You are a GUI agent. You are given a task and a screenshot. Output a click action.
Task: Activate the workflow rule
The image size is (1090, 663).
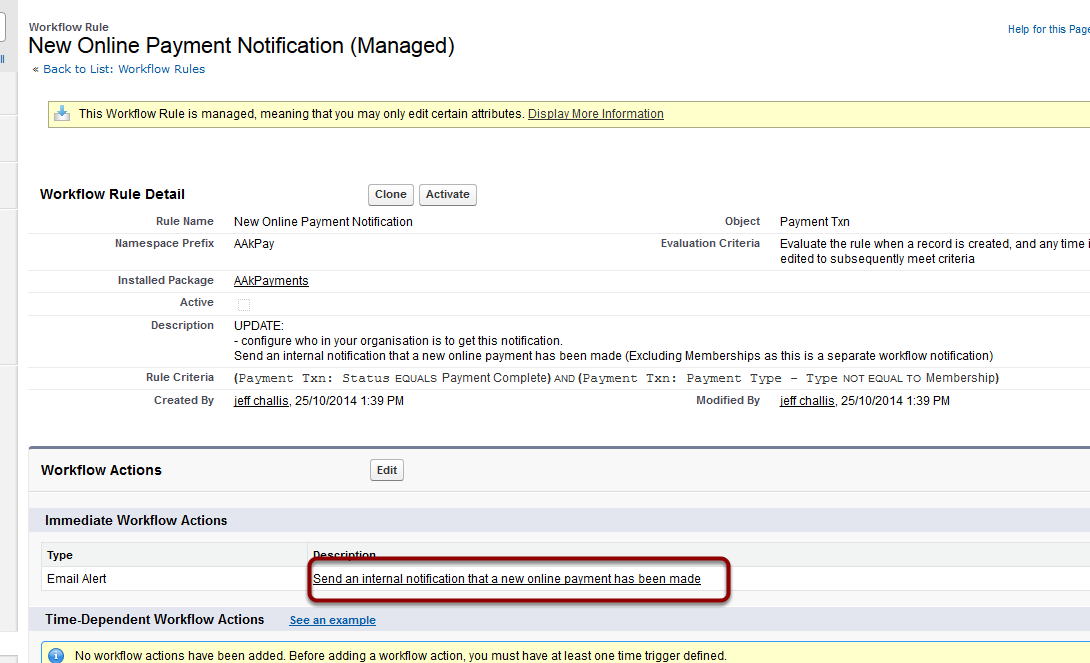click(447, 194)
